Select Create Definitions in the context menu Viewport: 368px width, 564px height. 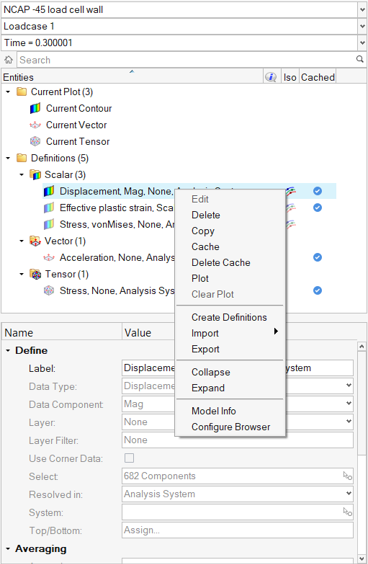[x=229, y=317]
